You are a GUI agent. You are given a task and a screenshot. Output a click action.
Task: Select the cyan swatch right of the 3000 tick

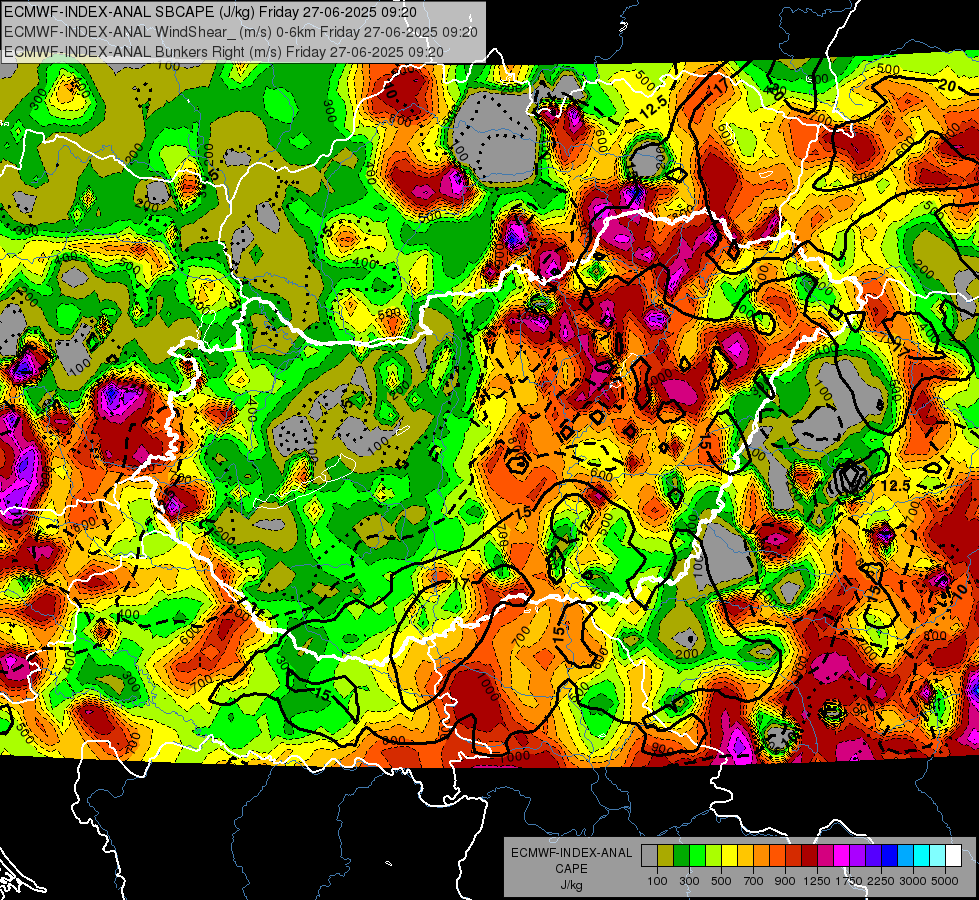click(922, 856)
